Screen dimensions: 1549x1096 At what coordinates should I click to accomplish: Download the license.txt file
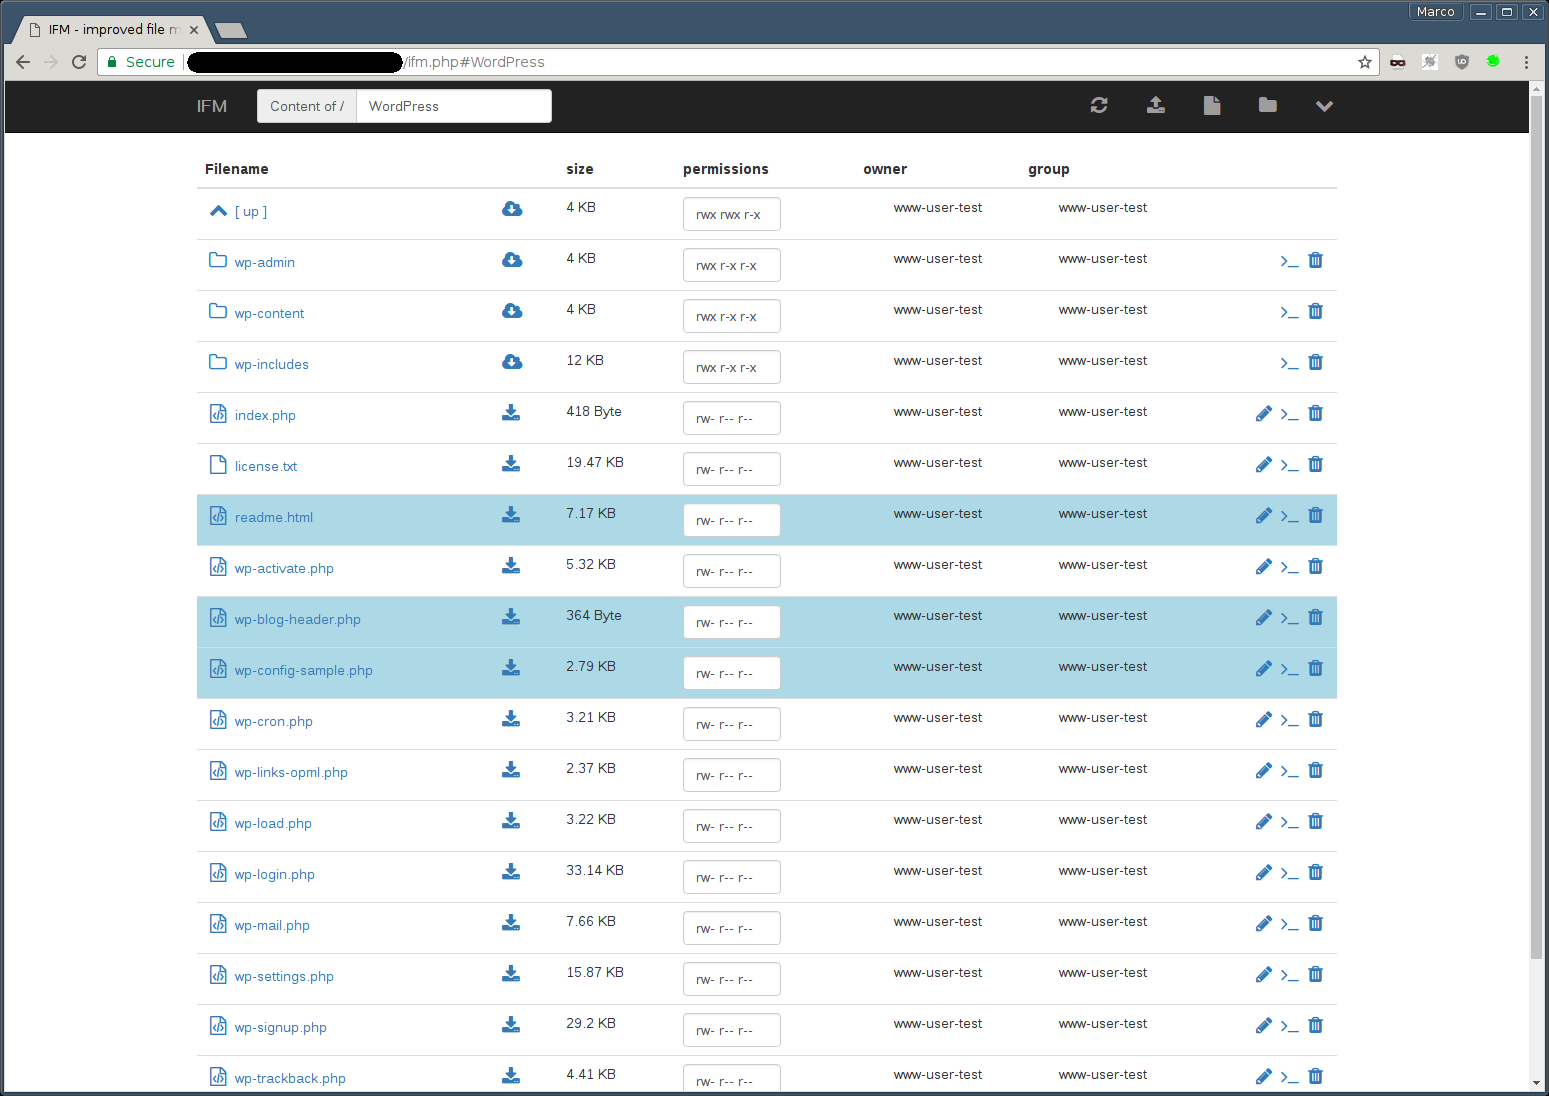tap(511, 464)
